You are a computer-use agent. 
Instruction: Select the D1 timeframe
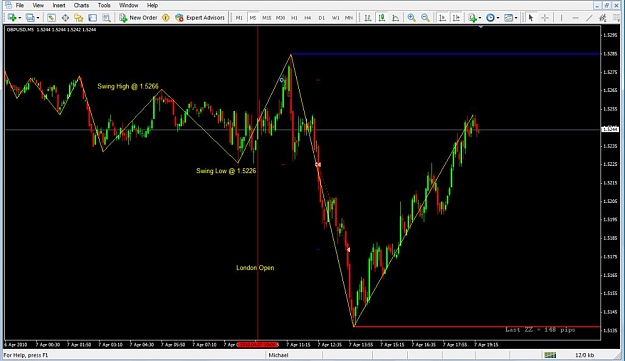(x=322, y=18)
